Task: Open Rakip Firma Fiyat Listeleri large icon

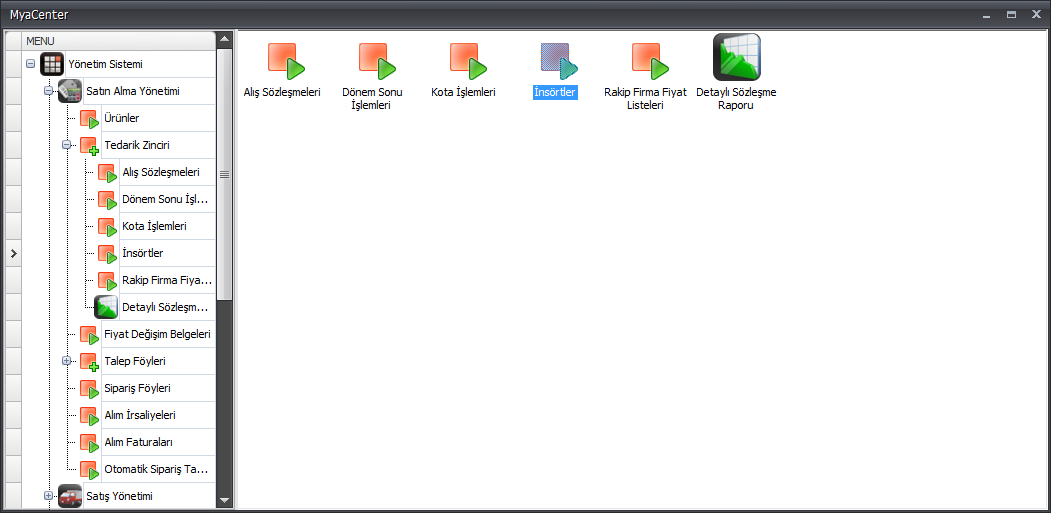Action: pyautogui.click(x=650, y=62)
